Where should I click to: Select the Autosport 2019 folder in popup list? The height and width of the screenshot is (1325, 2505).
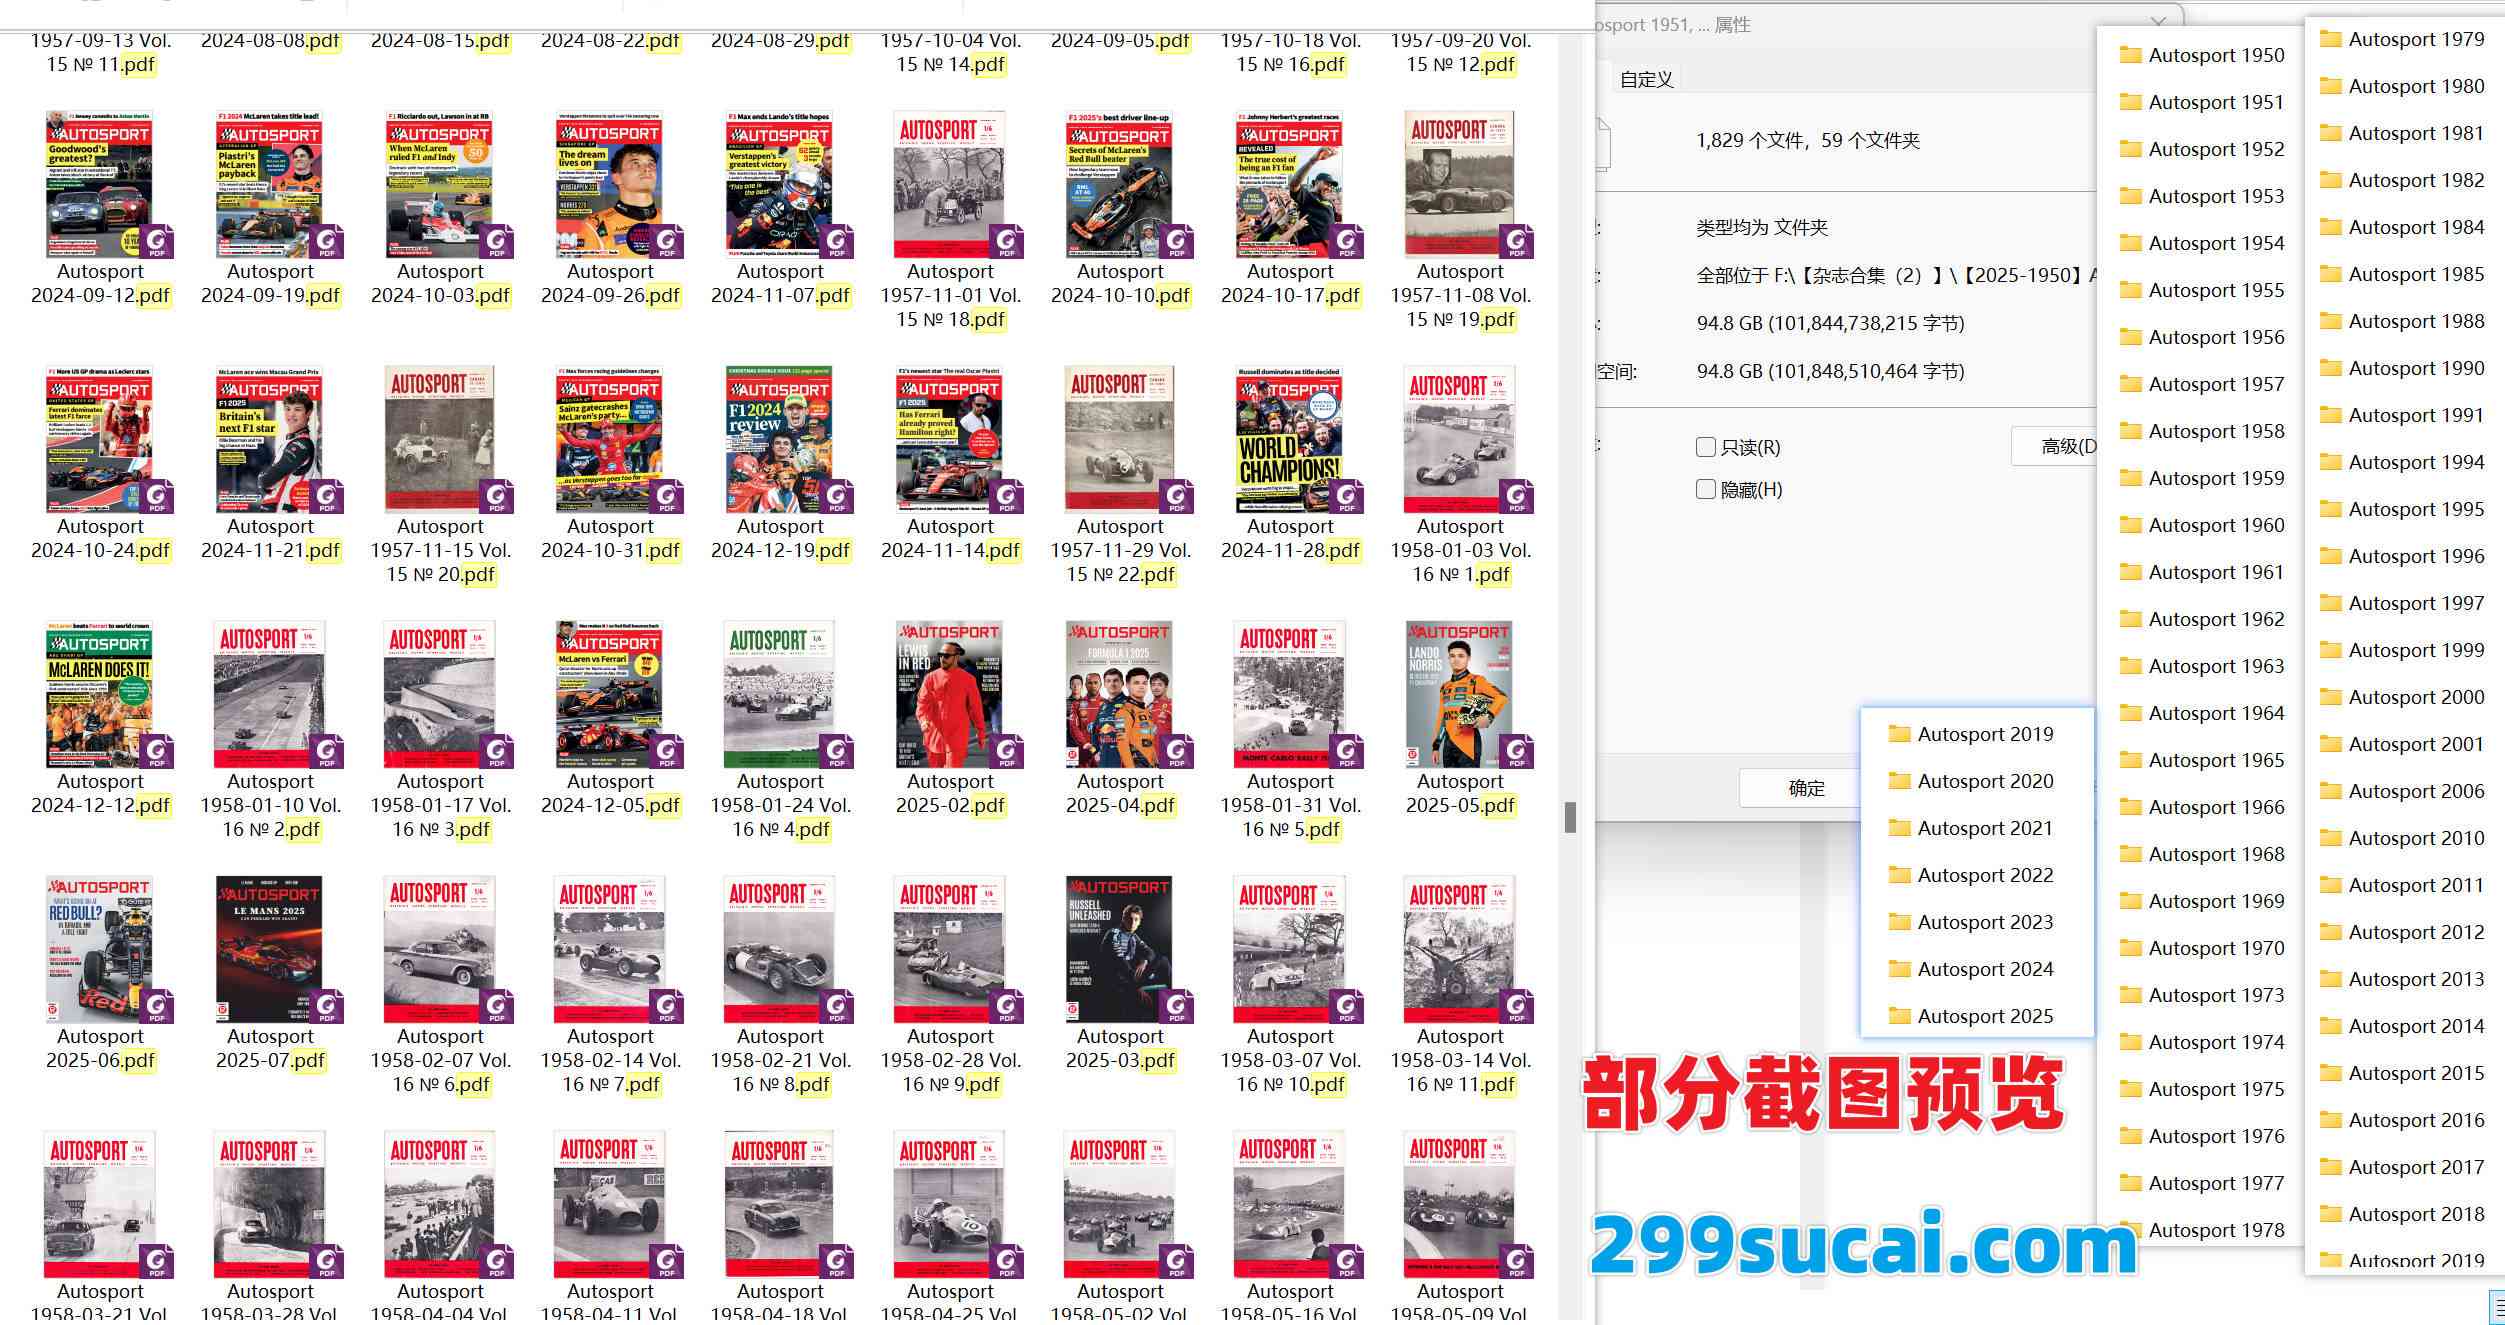coord(1984,734)
